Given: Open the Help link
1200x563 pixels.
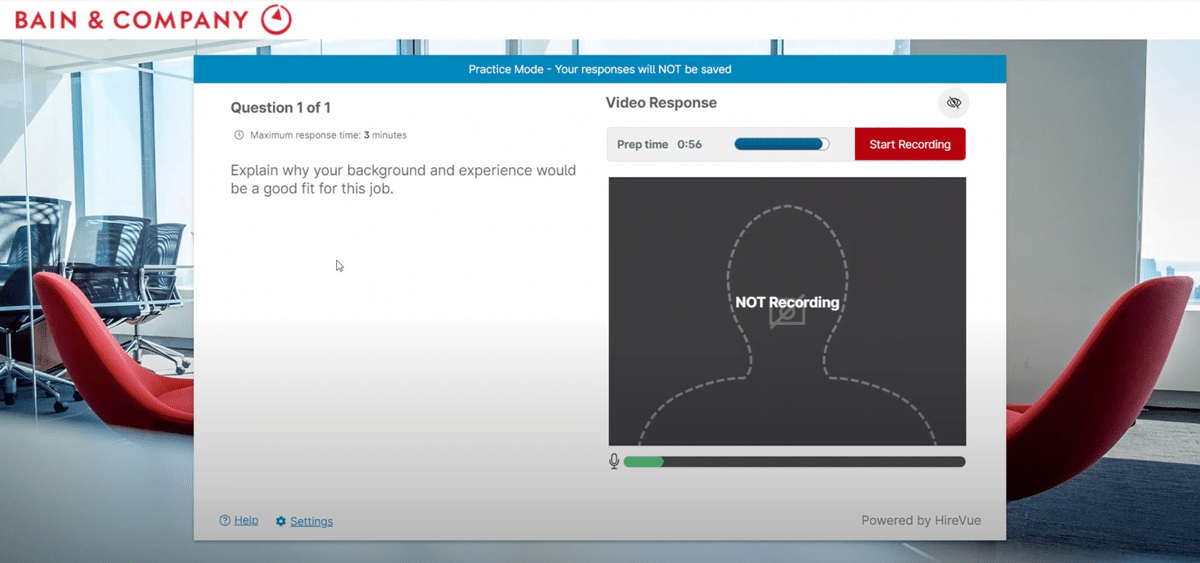Looking at the screenshot, I should (246, 521).
